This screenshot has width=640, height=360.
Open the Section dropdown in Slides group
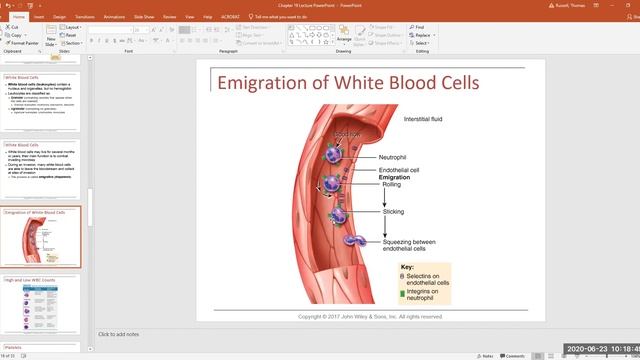coord(71,43)
